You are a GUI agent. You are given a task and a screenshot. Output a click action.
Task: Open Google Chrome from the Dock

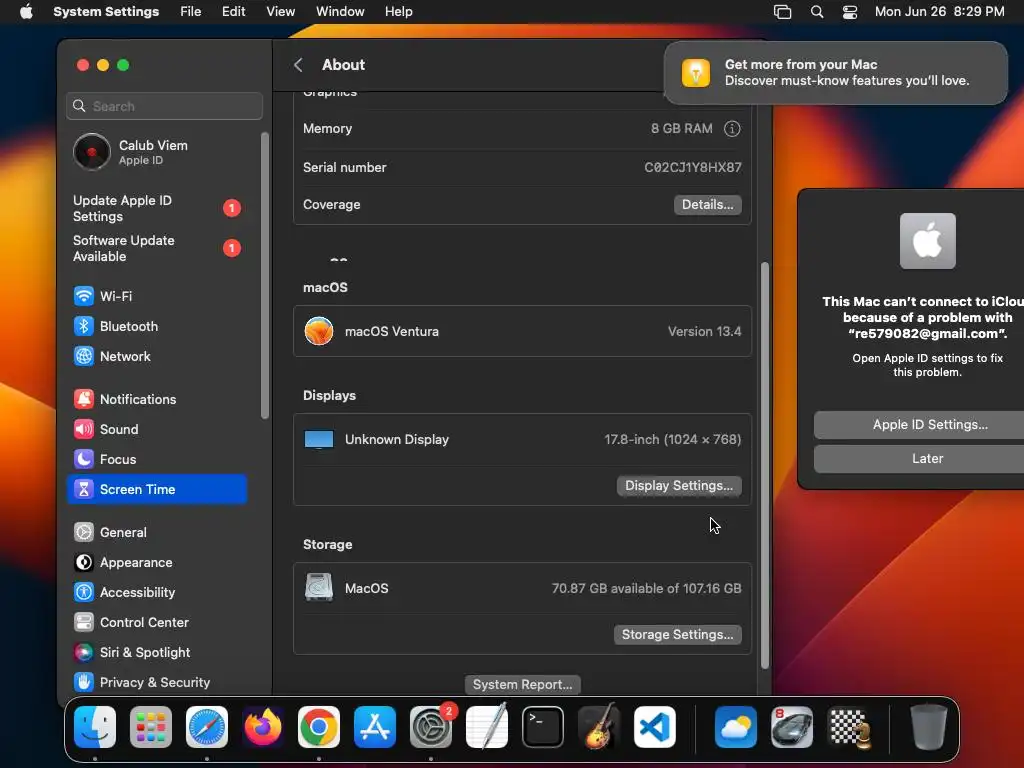[319, 727]
